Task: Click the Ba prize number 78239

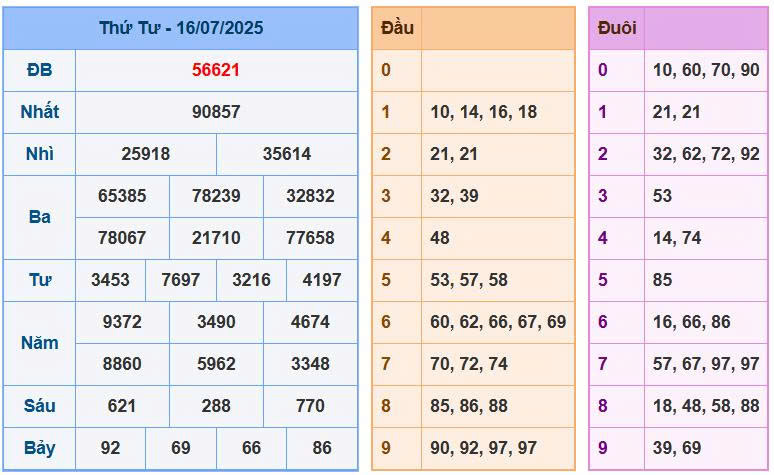Action: click(x=216, y=196)
